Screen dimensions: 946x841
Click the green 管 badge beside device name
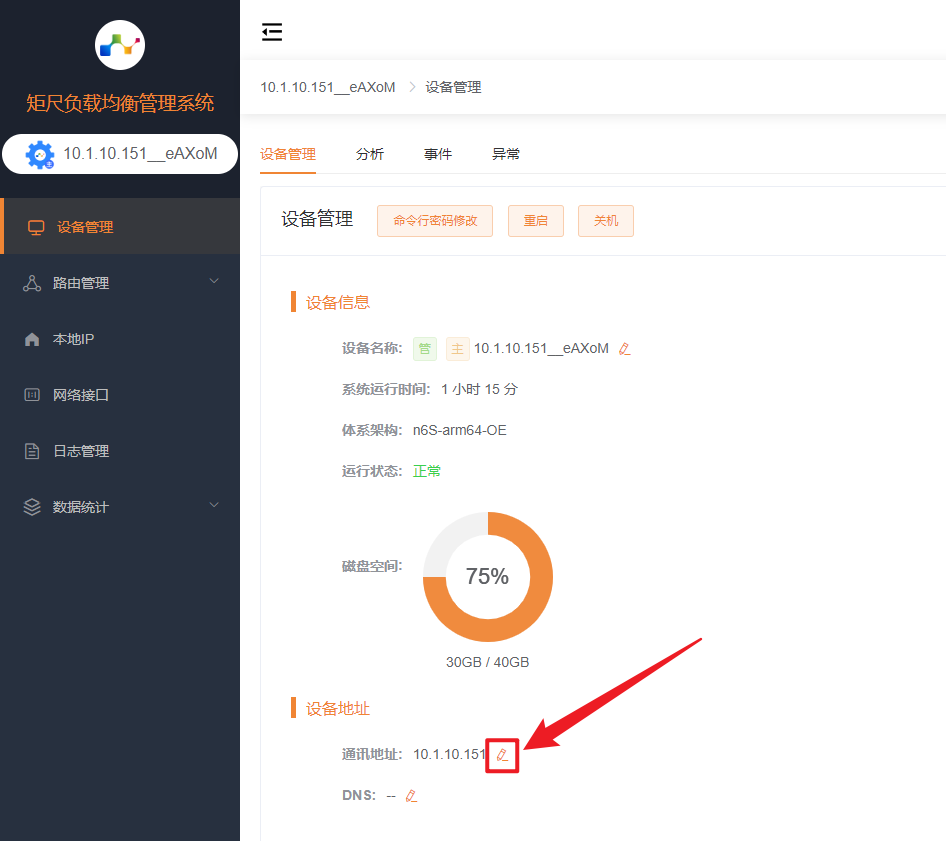pos(424,348)
